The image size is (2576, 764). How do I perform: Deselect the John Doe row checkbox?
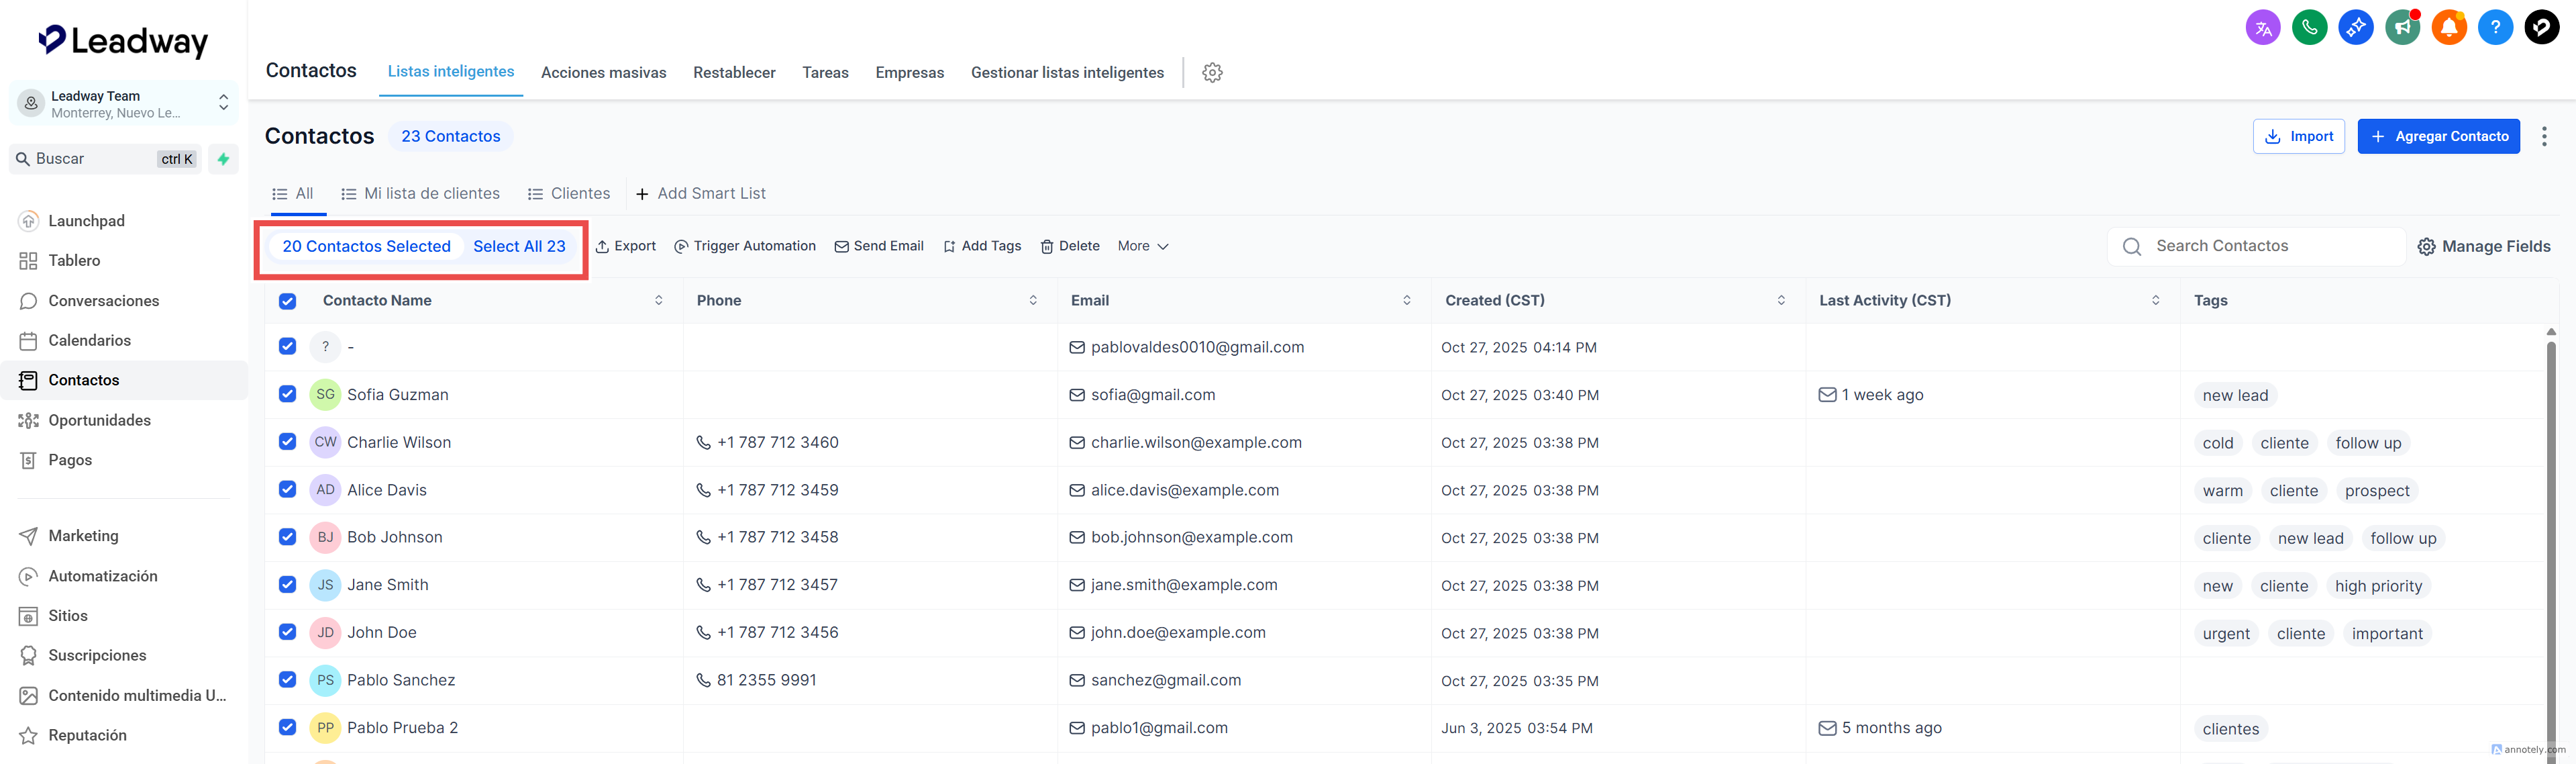tap(288, 632)
